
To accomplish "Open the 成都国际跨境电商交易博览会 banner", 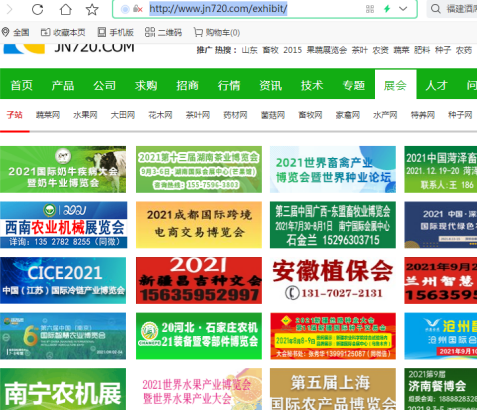I will coord(199,225).
